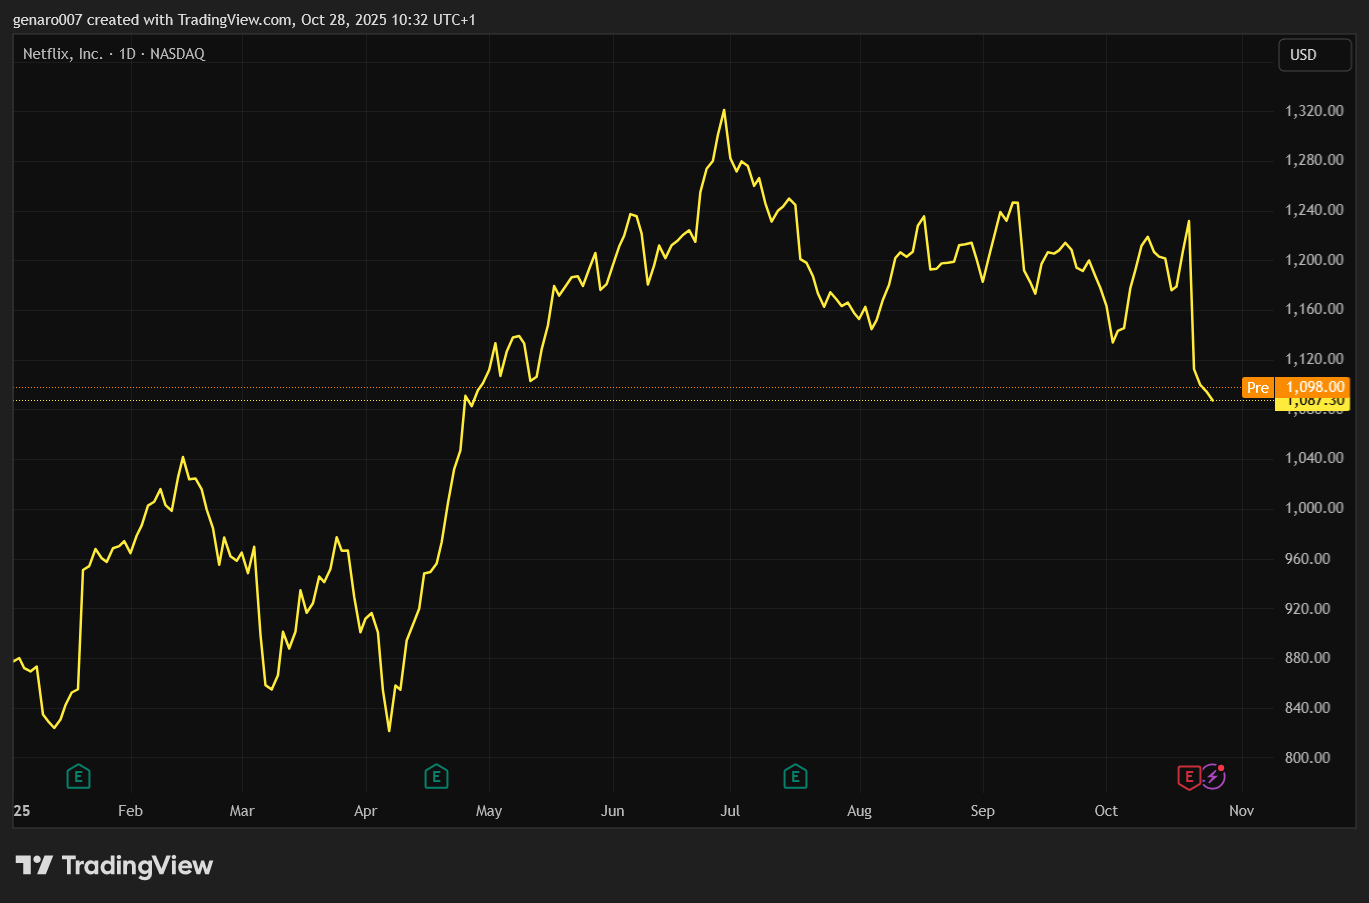Click the orange Pre pre-market label
Screen dimensions: 1369x903
click(1257, 388)
